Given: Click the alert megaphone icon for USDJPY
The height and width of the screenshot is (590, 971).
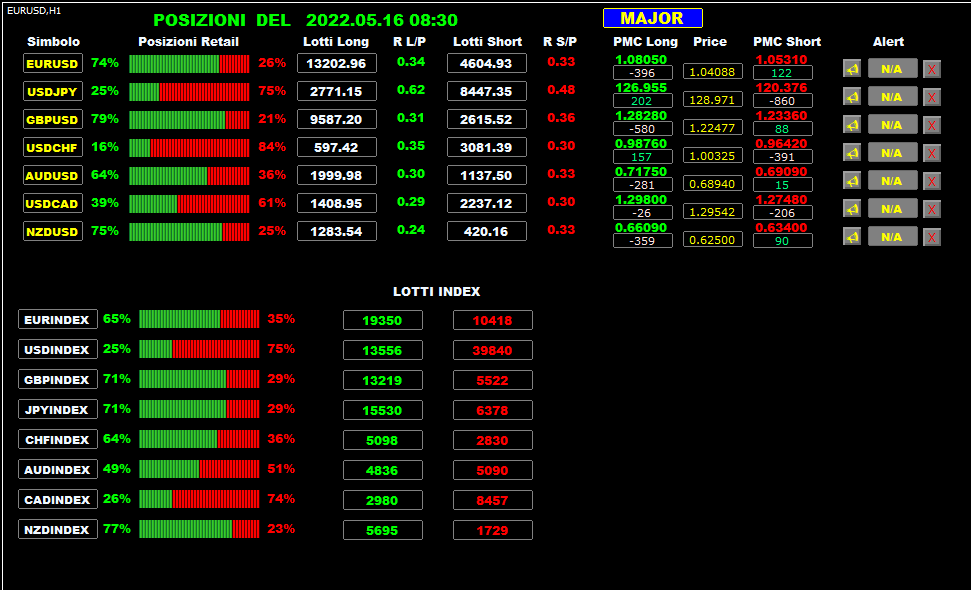Looking at the screenshot, I should [852, 97].
